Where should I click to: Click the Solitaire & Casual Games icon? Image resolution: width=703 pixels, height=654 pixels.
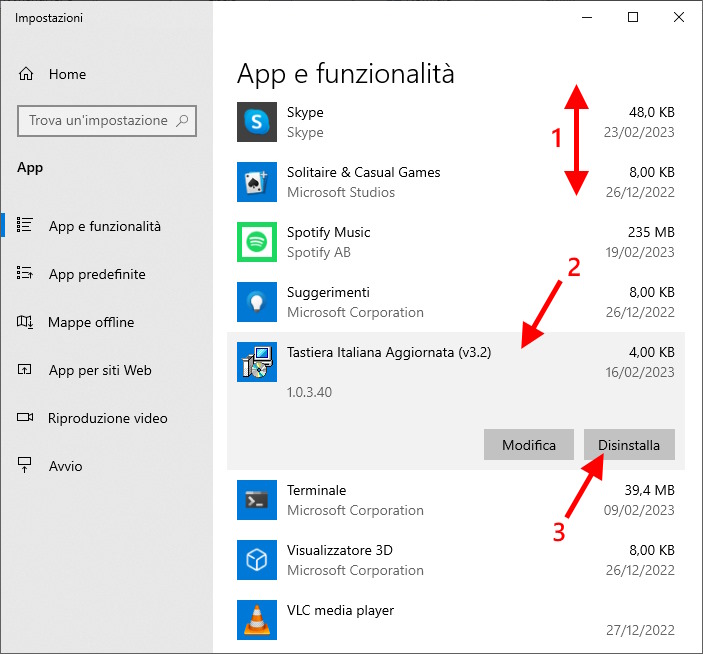coord(257,182)
